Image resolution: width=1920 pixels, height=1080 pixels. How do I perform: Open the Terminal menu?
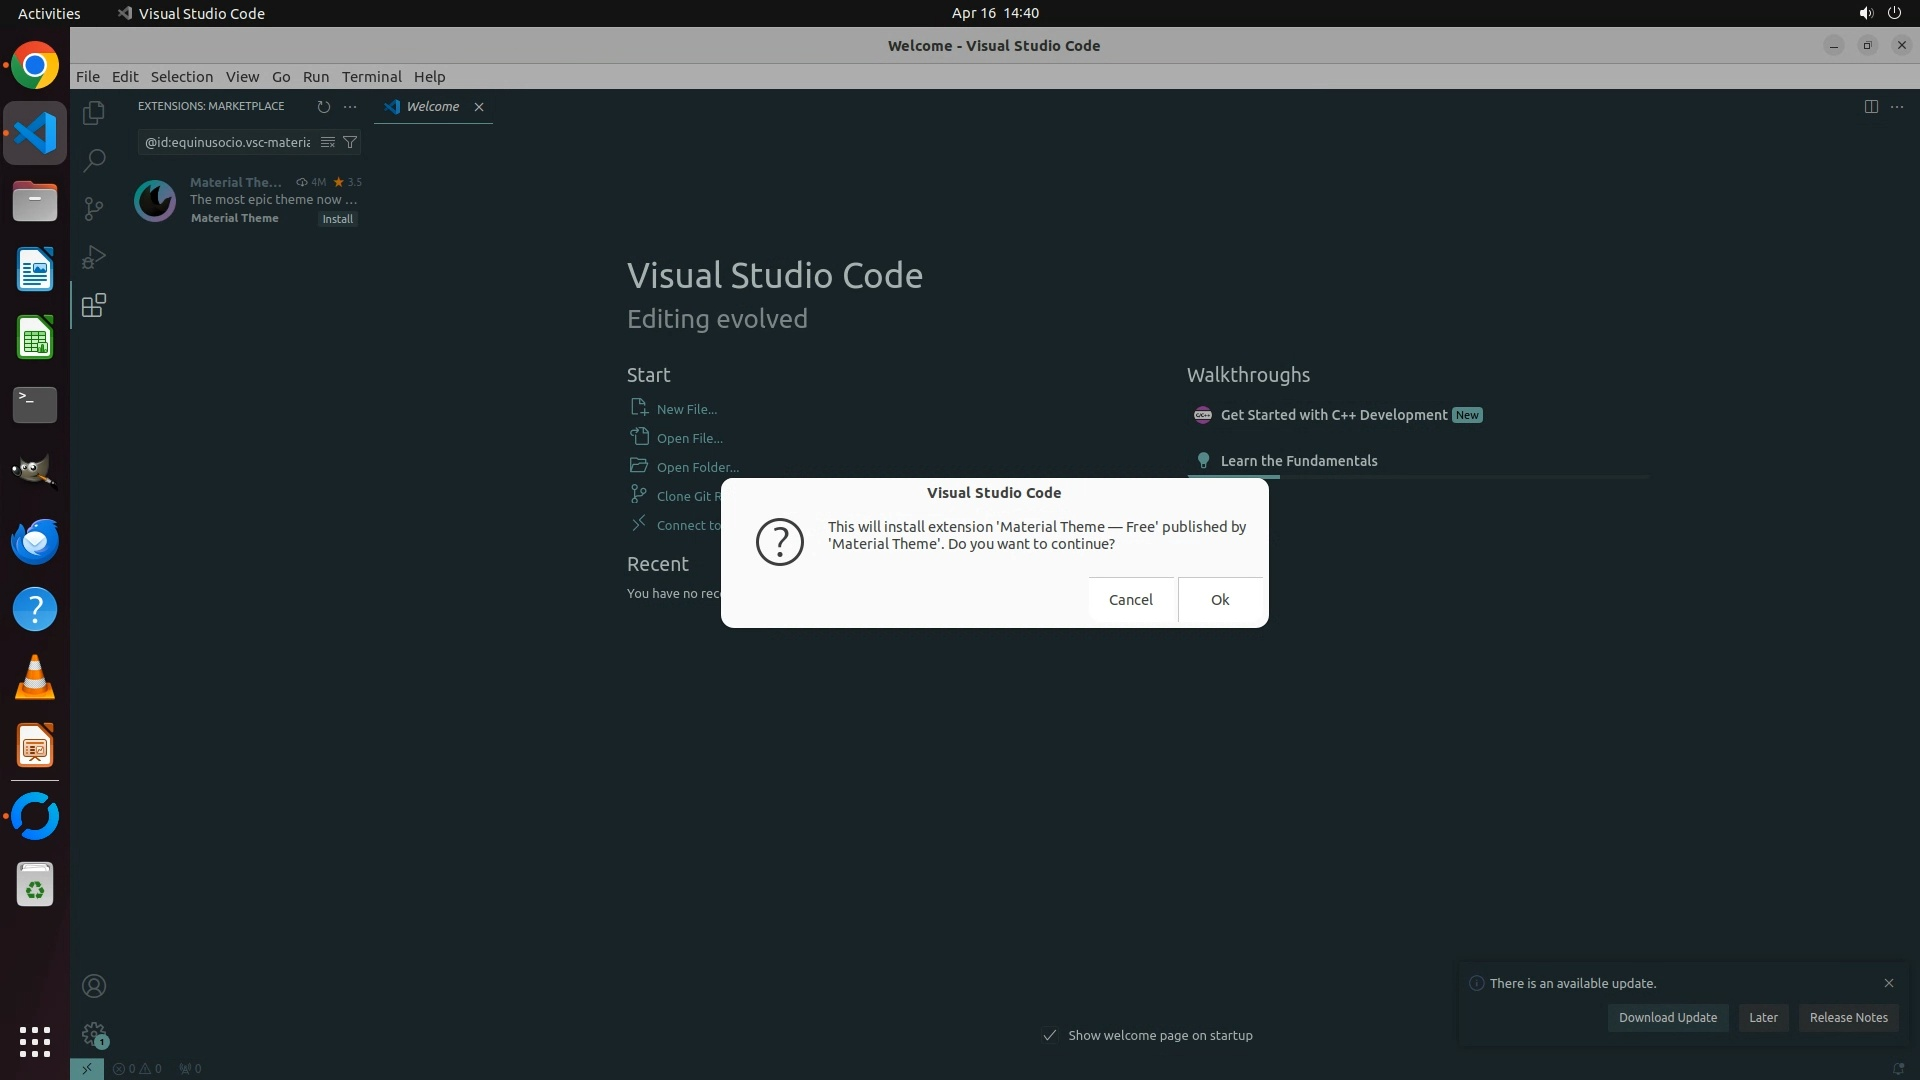click(x=371, y=77)
